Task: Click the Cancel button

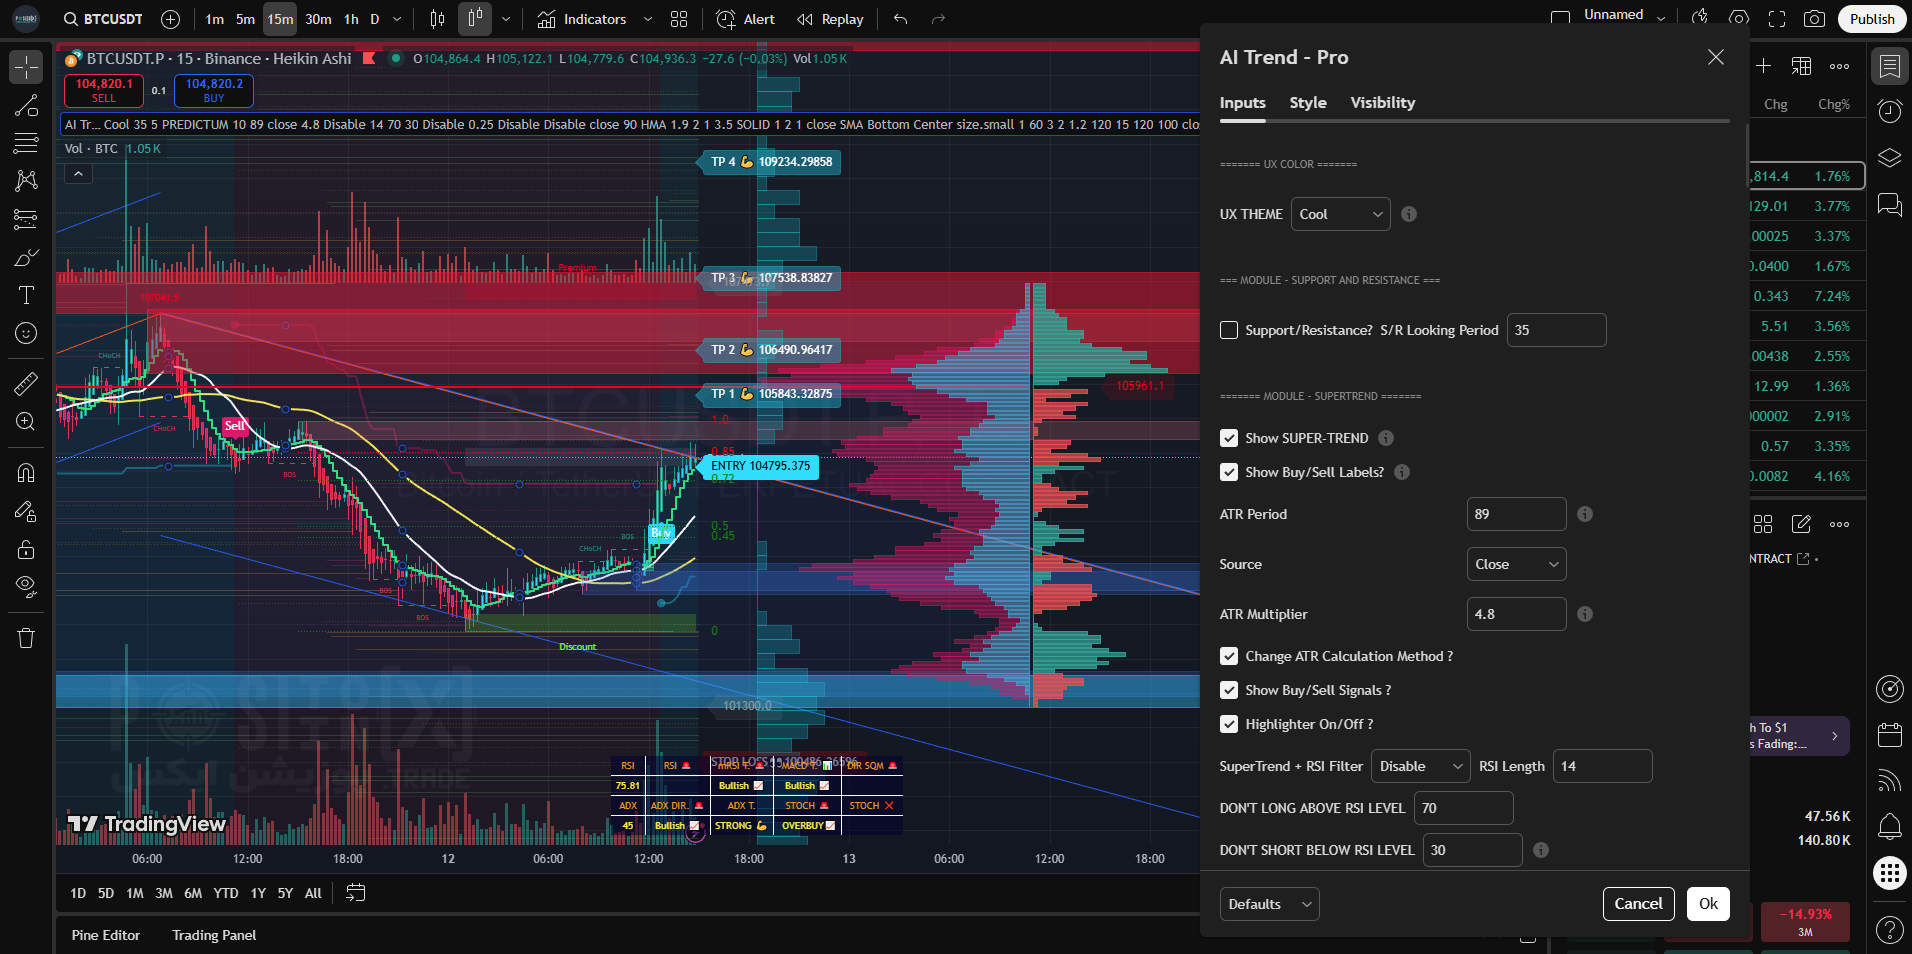Action: (1637, 904)
